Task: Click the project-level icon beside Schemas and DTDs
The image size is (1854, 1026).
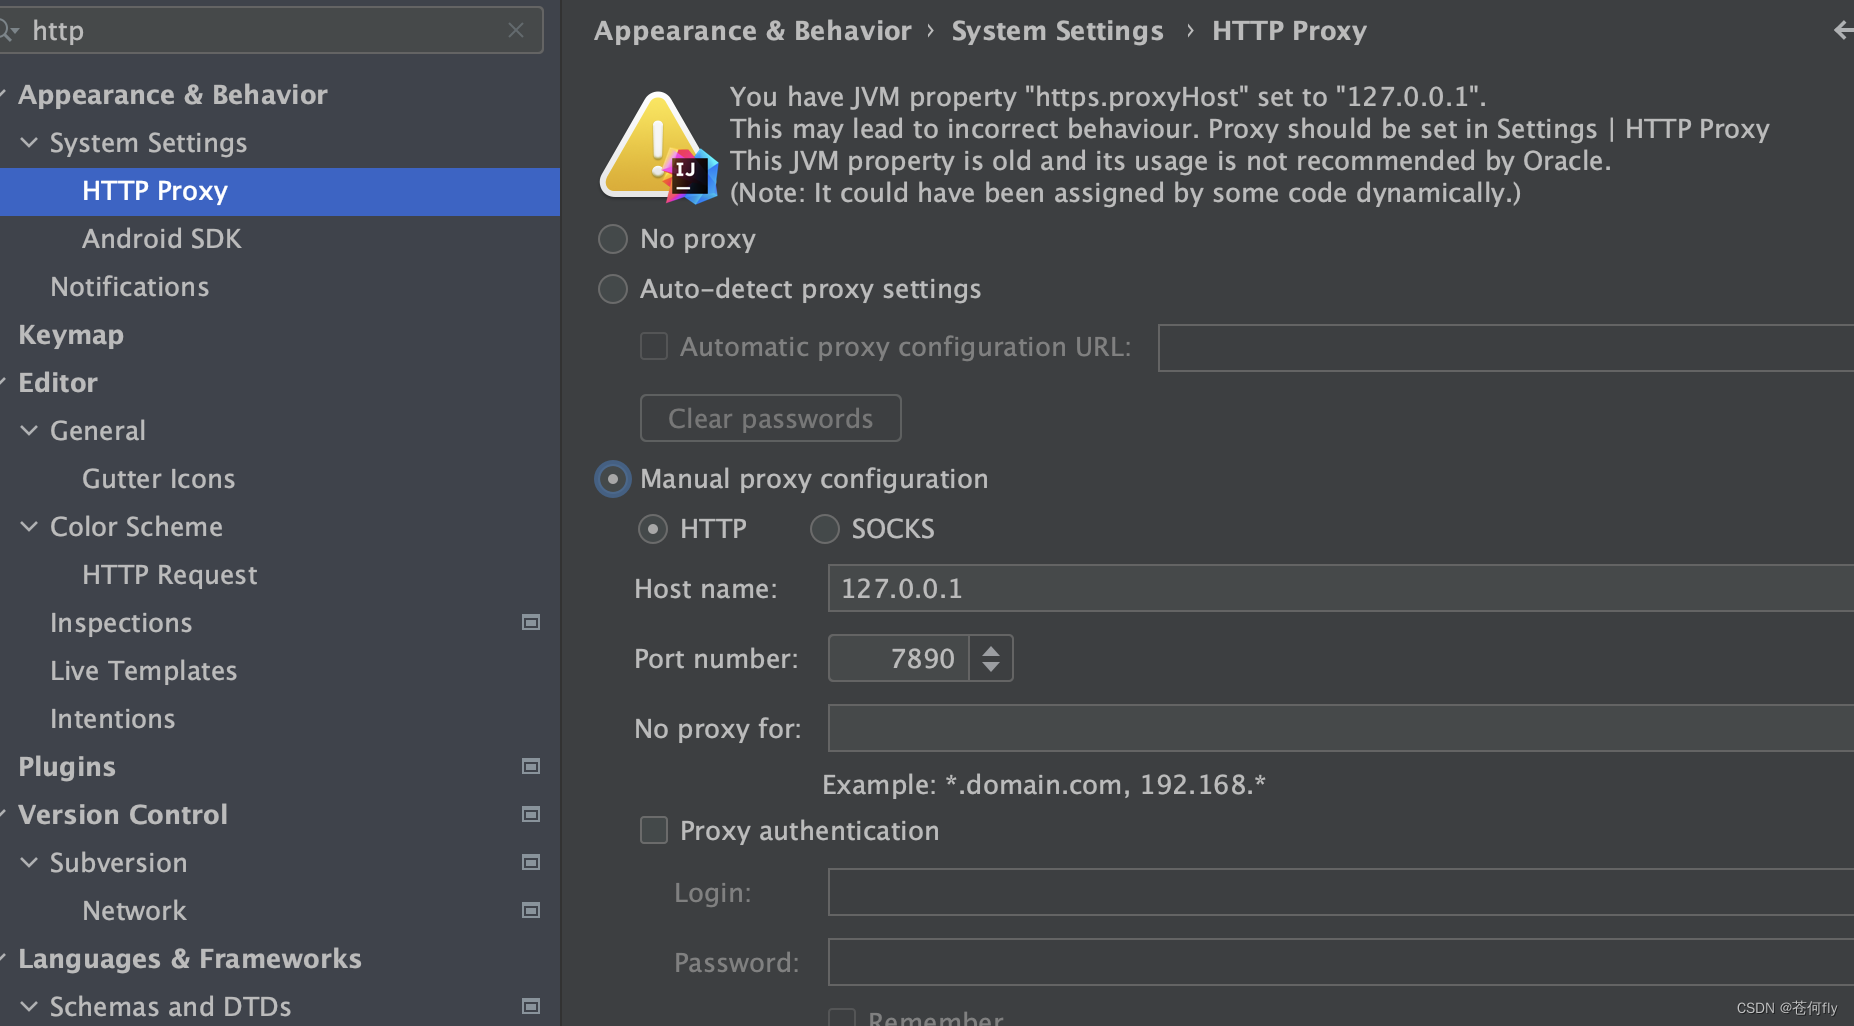Action: tap(531, 1006)
